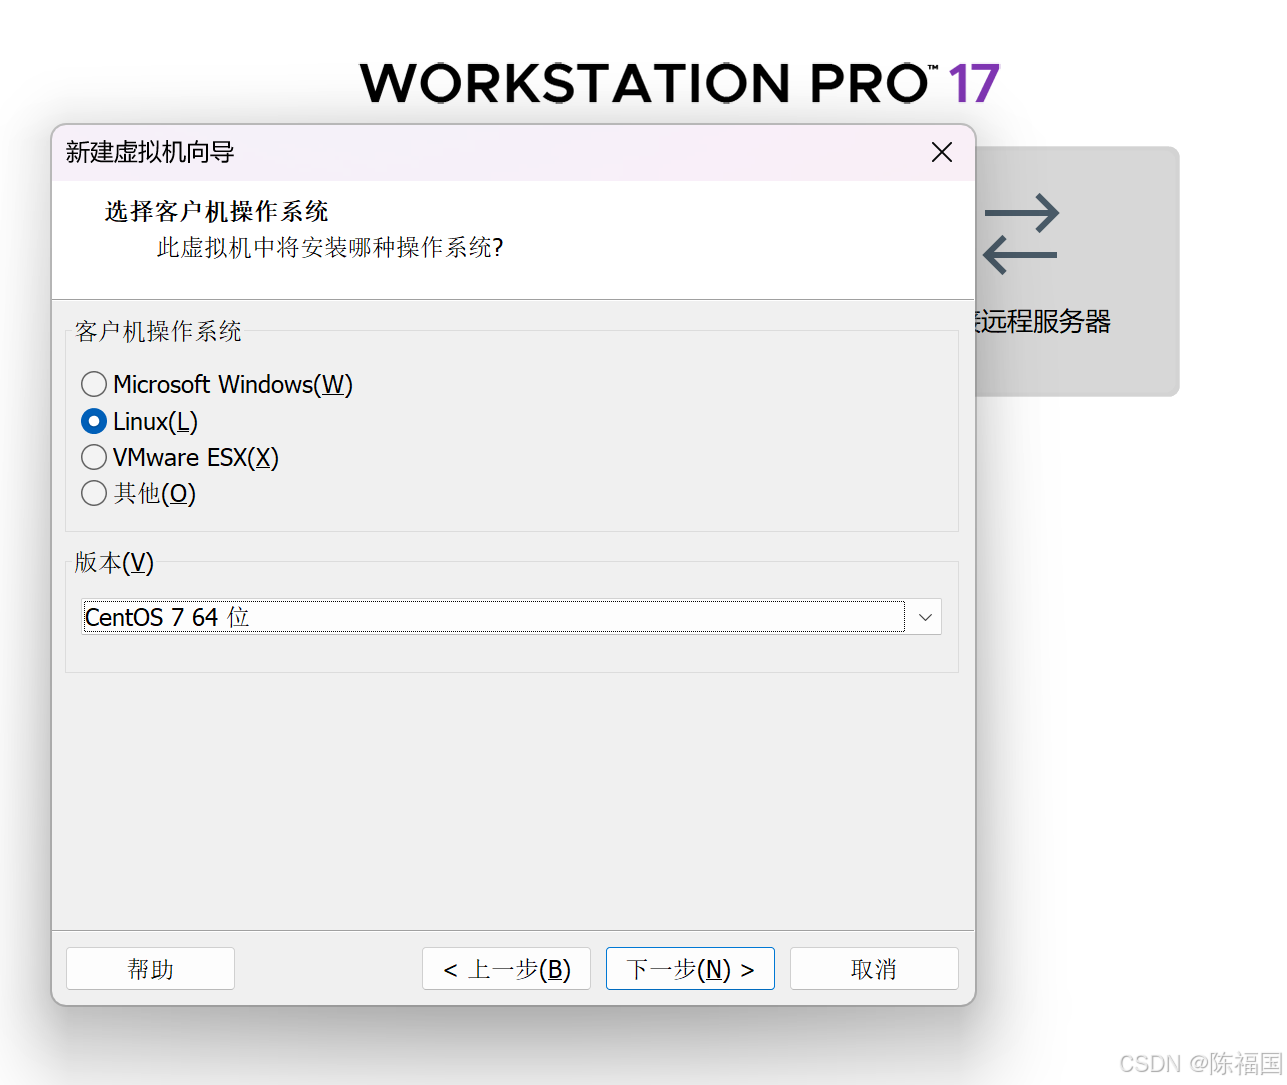This screenshot has height=1085, width=1287.
Task: Click the 此虚拟机中将安装哪种操作系统? description
Action: tap(330, 247)
